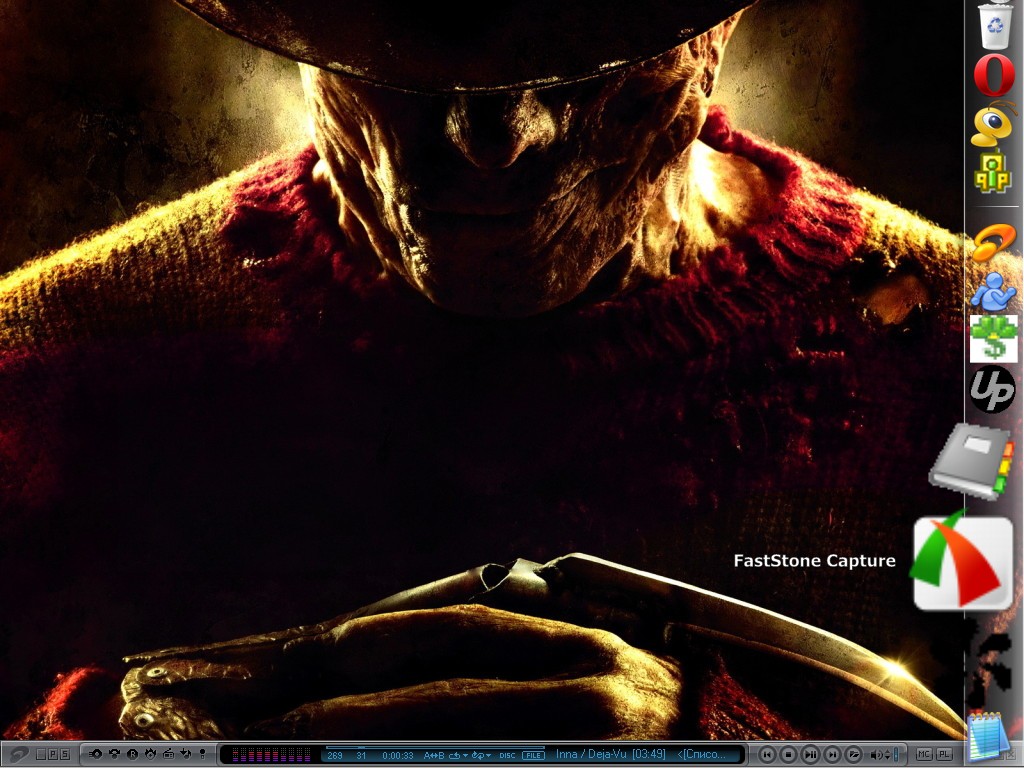The width and height of the screenshot is (1024, 768).
Task: Switch the player to DISC mode
Action: pyautogui.click(x=507, y=755)
